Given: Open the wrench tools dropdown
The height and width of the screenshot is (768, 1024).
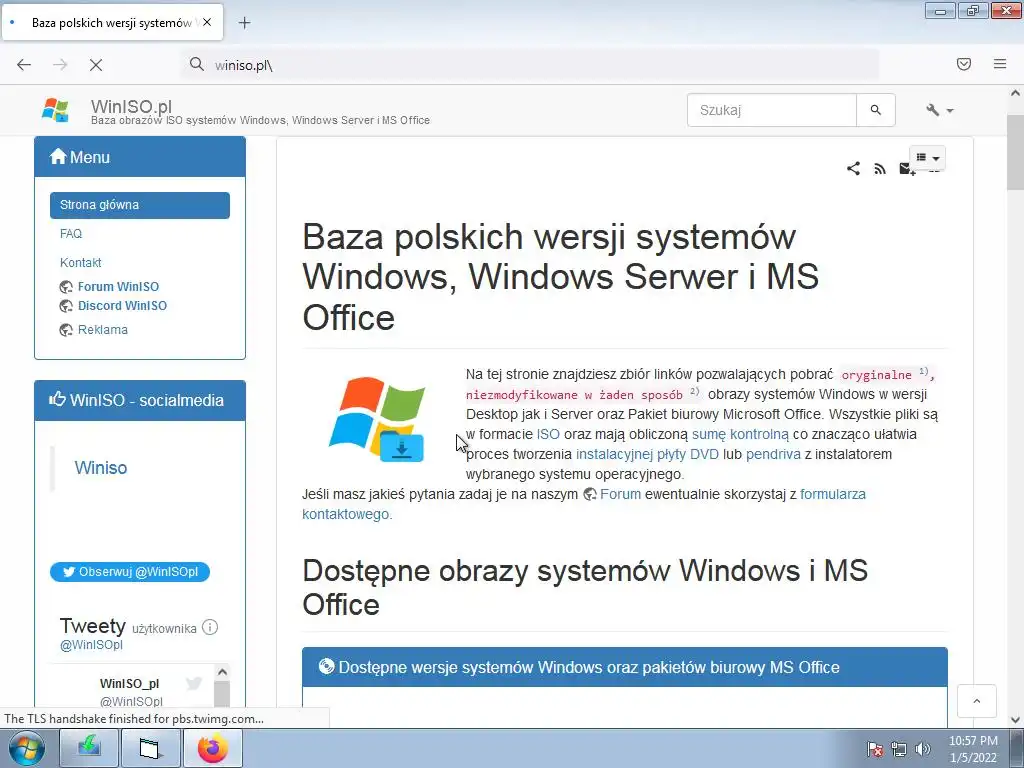Looking at the screenshot, I should click(939, 110).
